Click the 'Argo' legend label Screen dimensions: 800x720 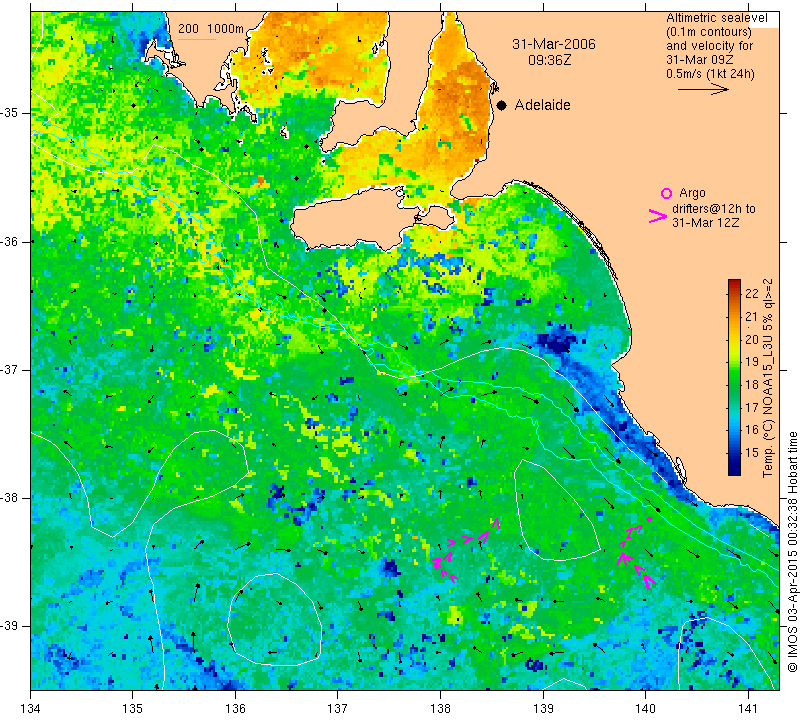click(x=692, y=193)
